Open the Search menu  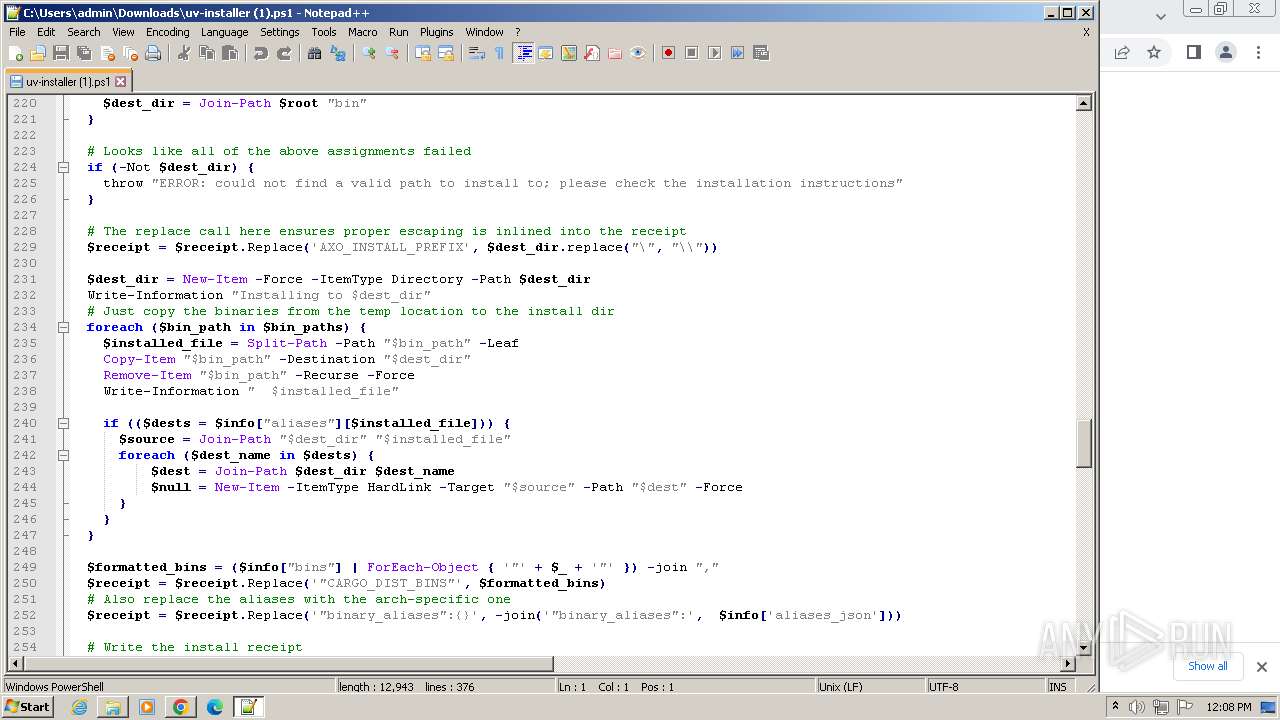(x=84, y=32)
